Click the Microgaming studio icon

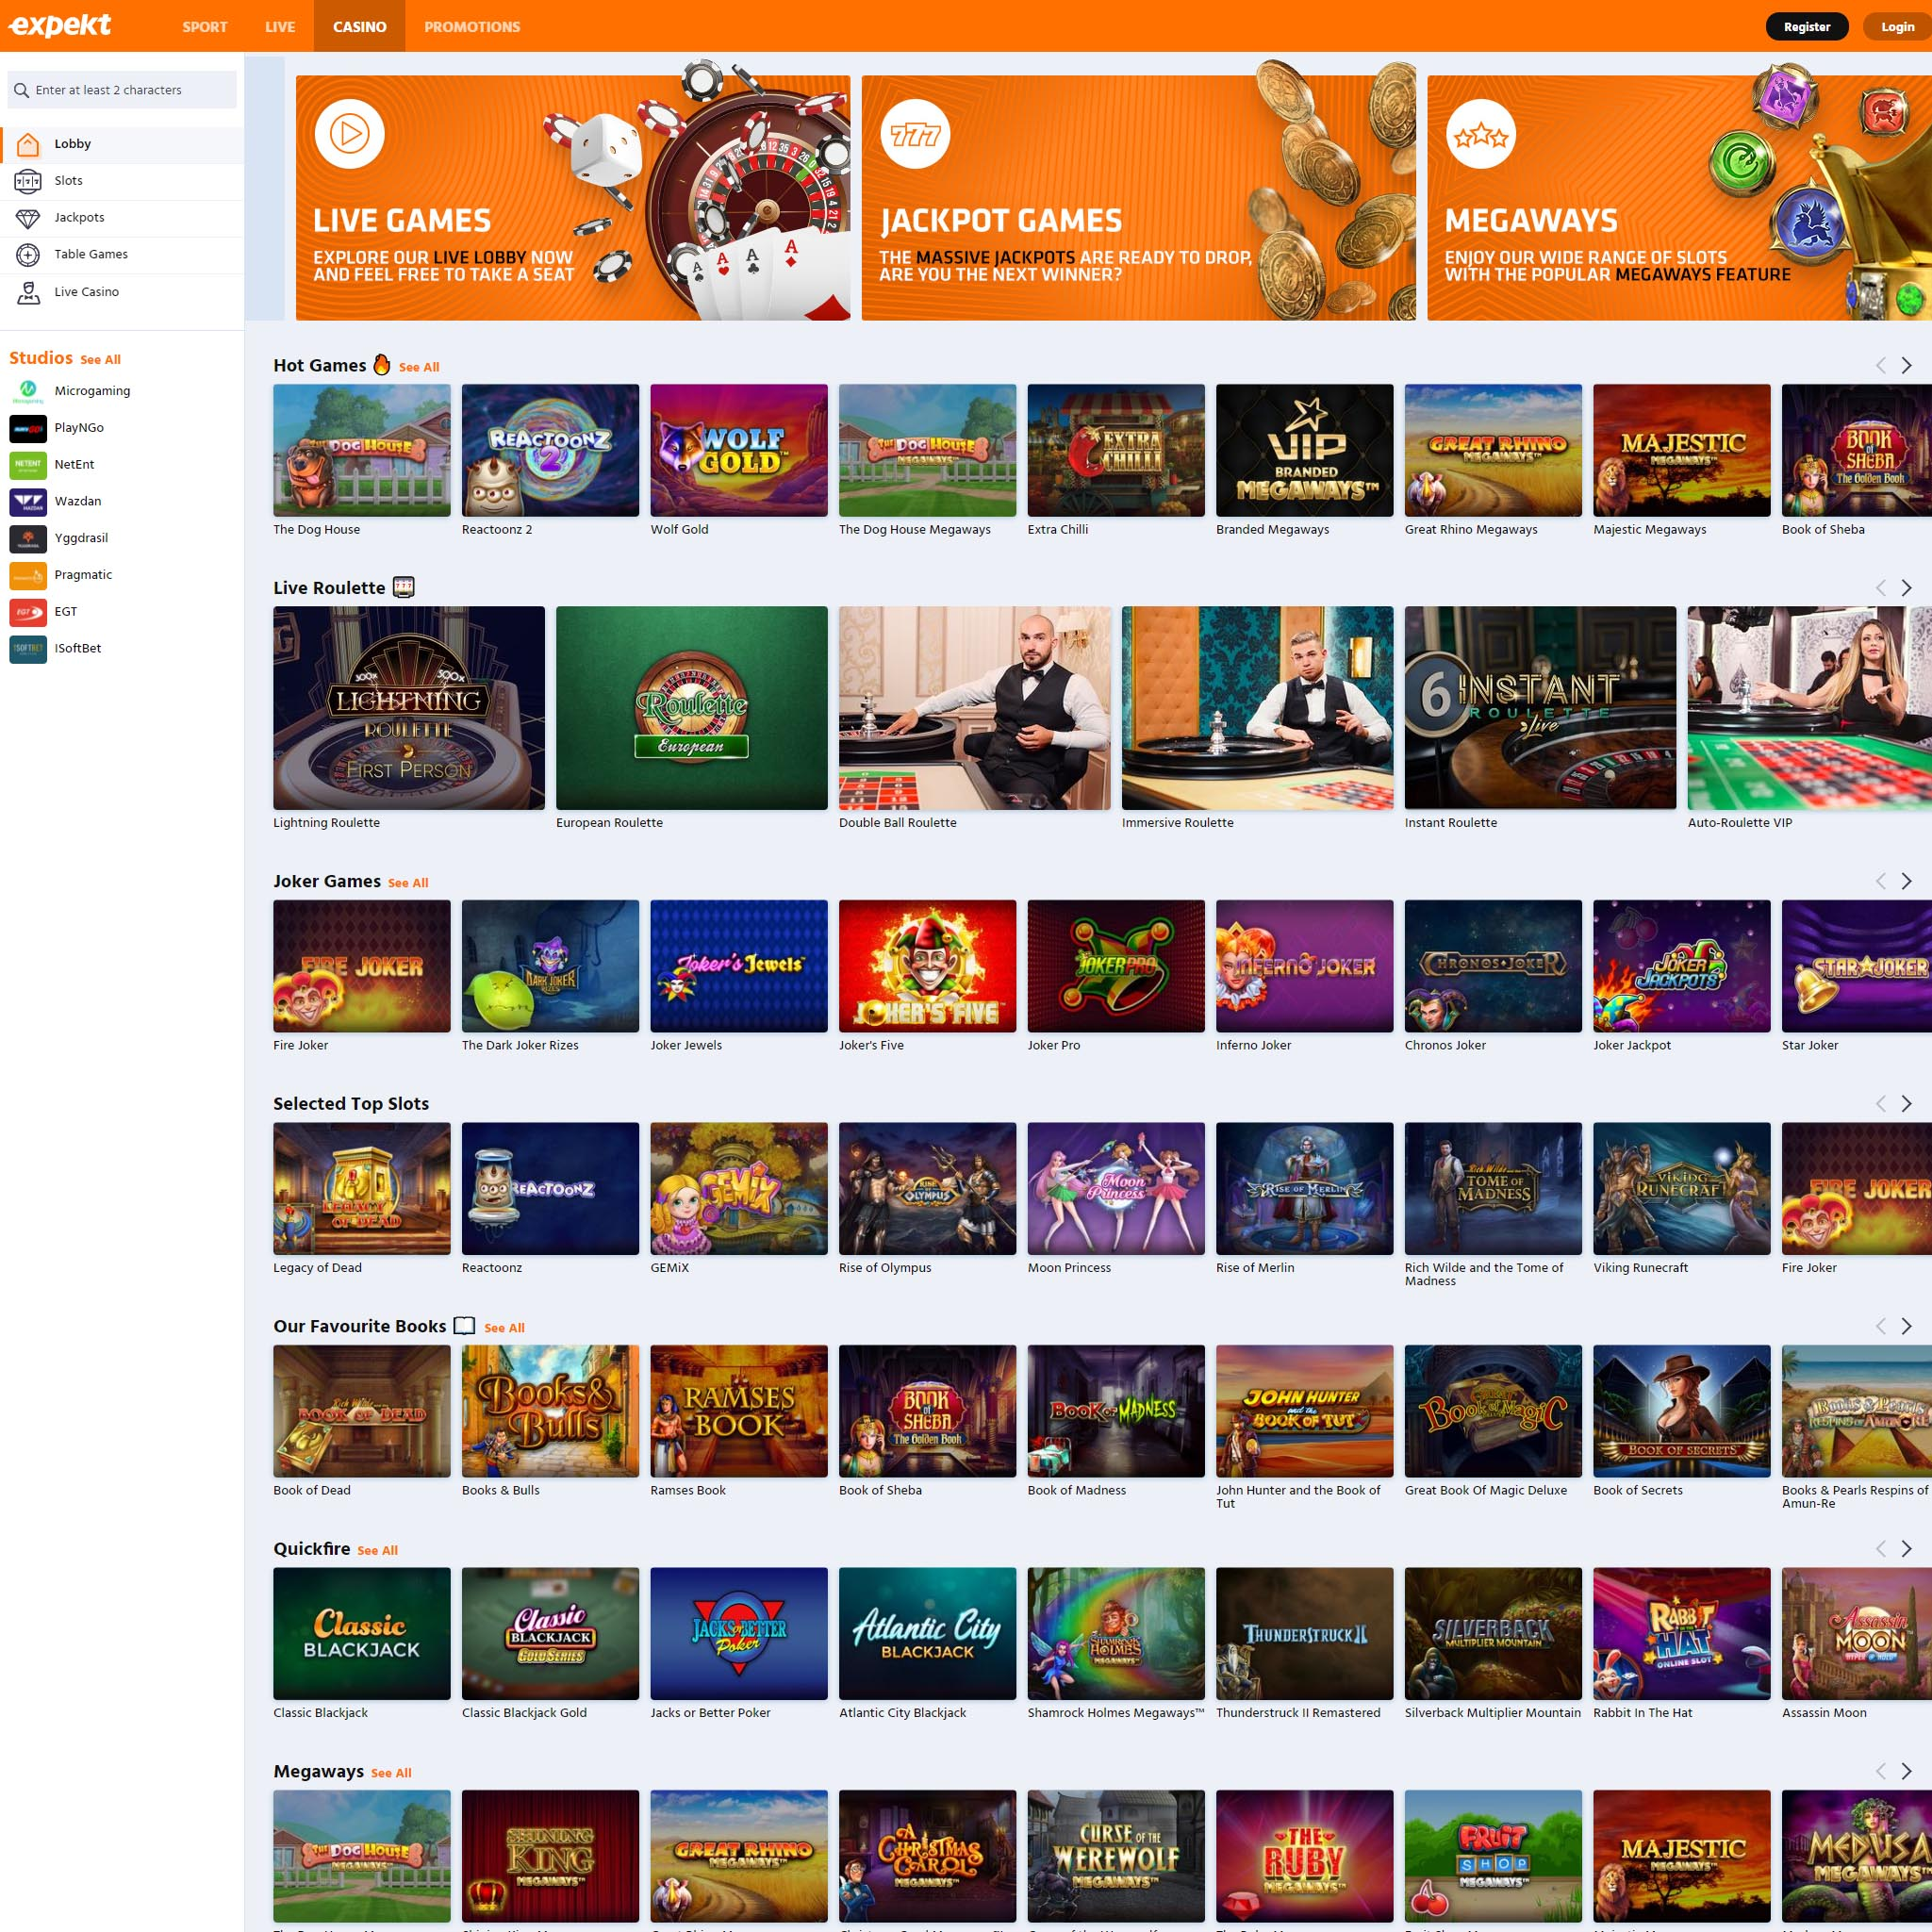pos(28,391)
